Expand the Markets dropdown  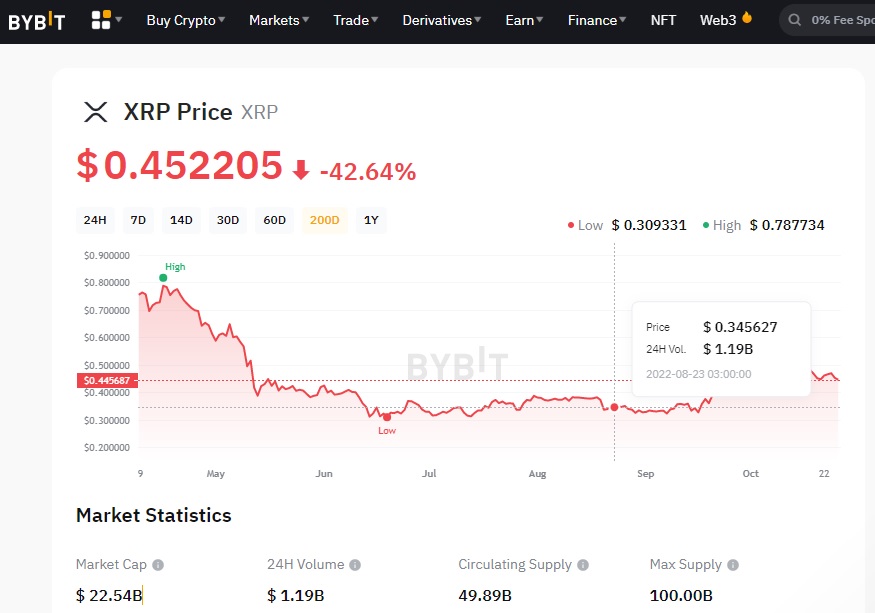(279, 20)
